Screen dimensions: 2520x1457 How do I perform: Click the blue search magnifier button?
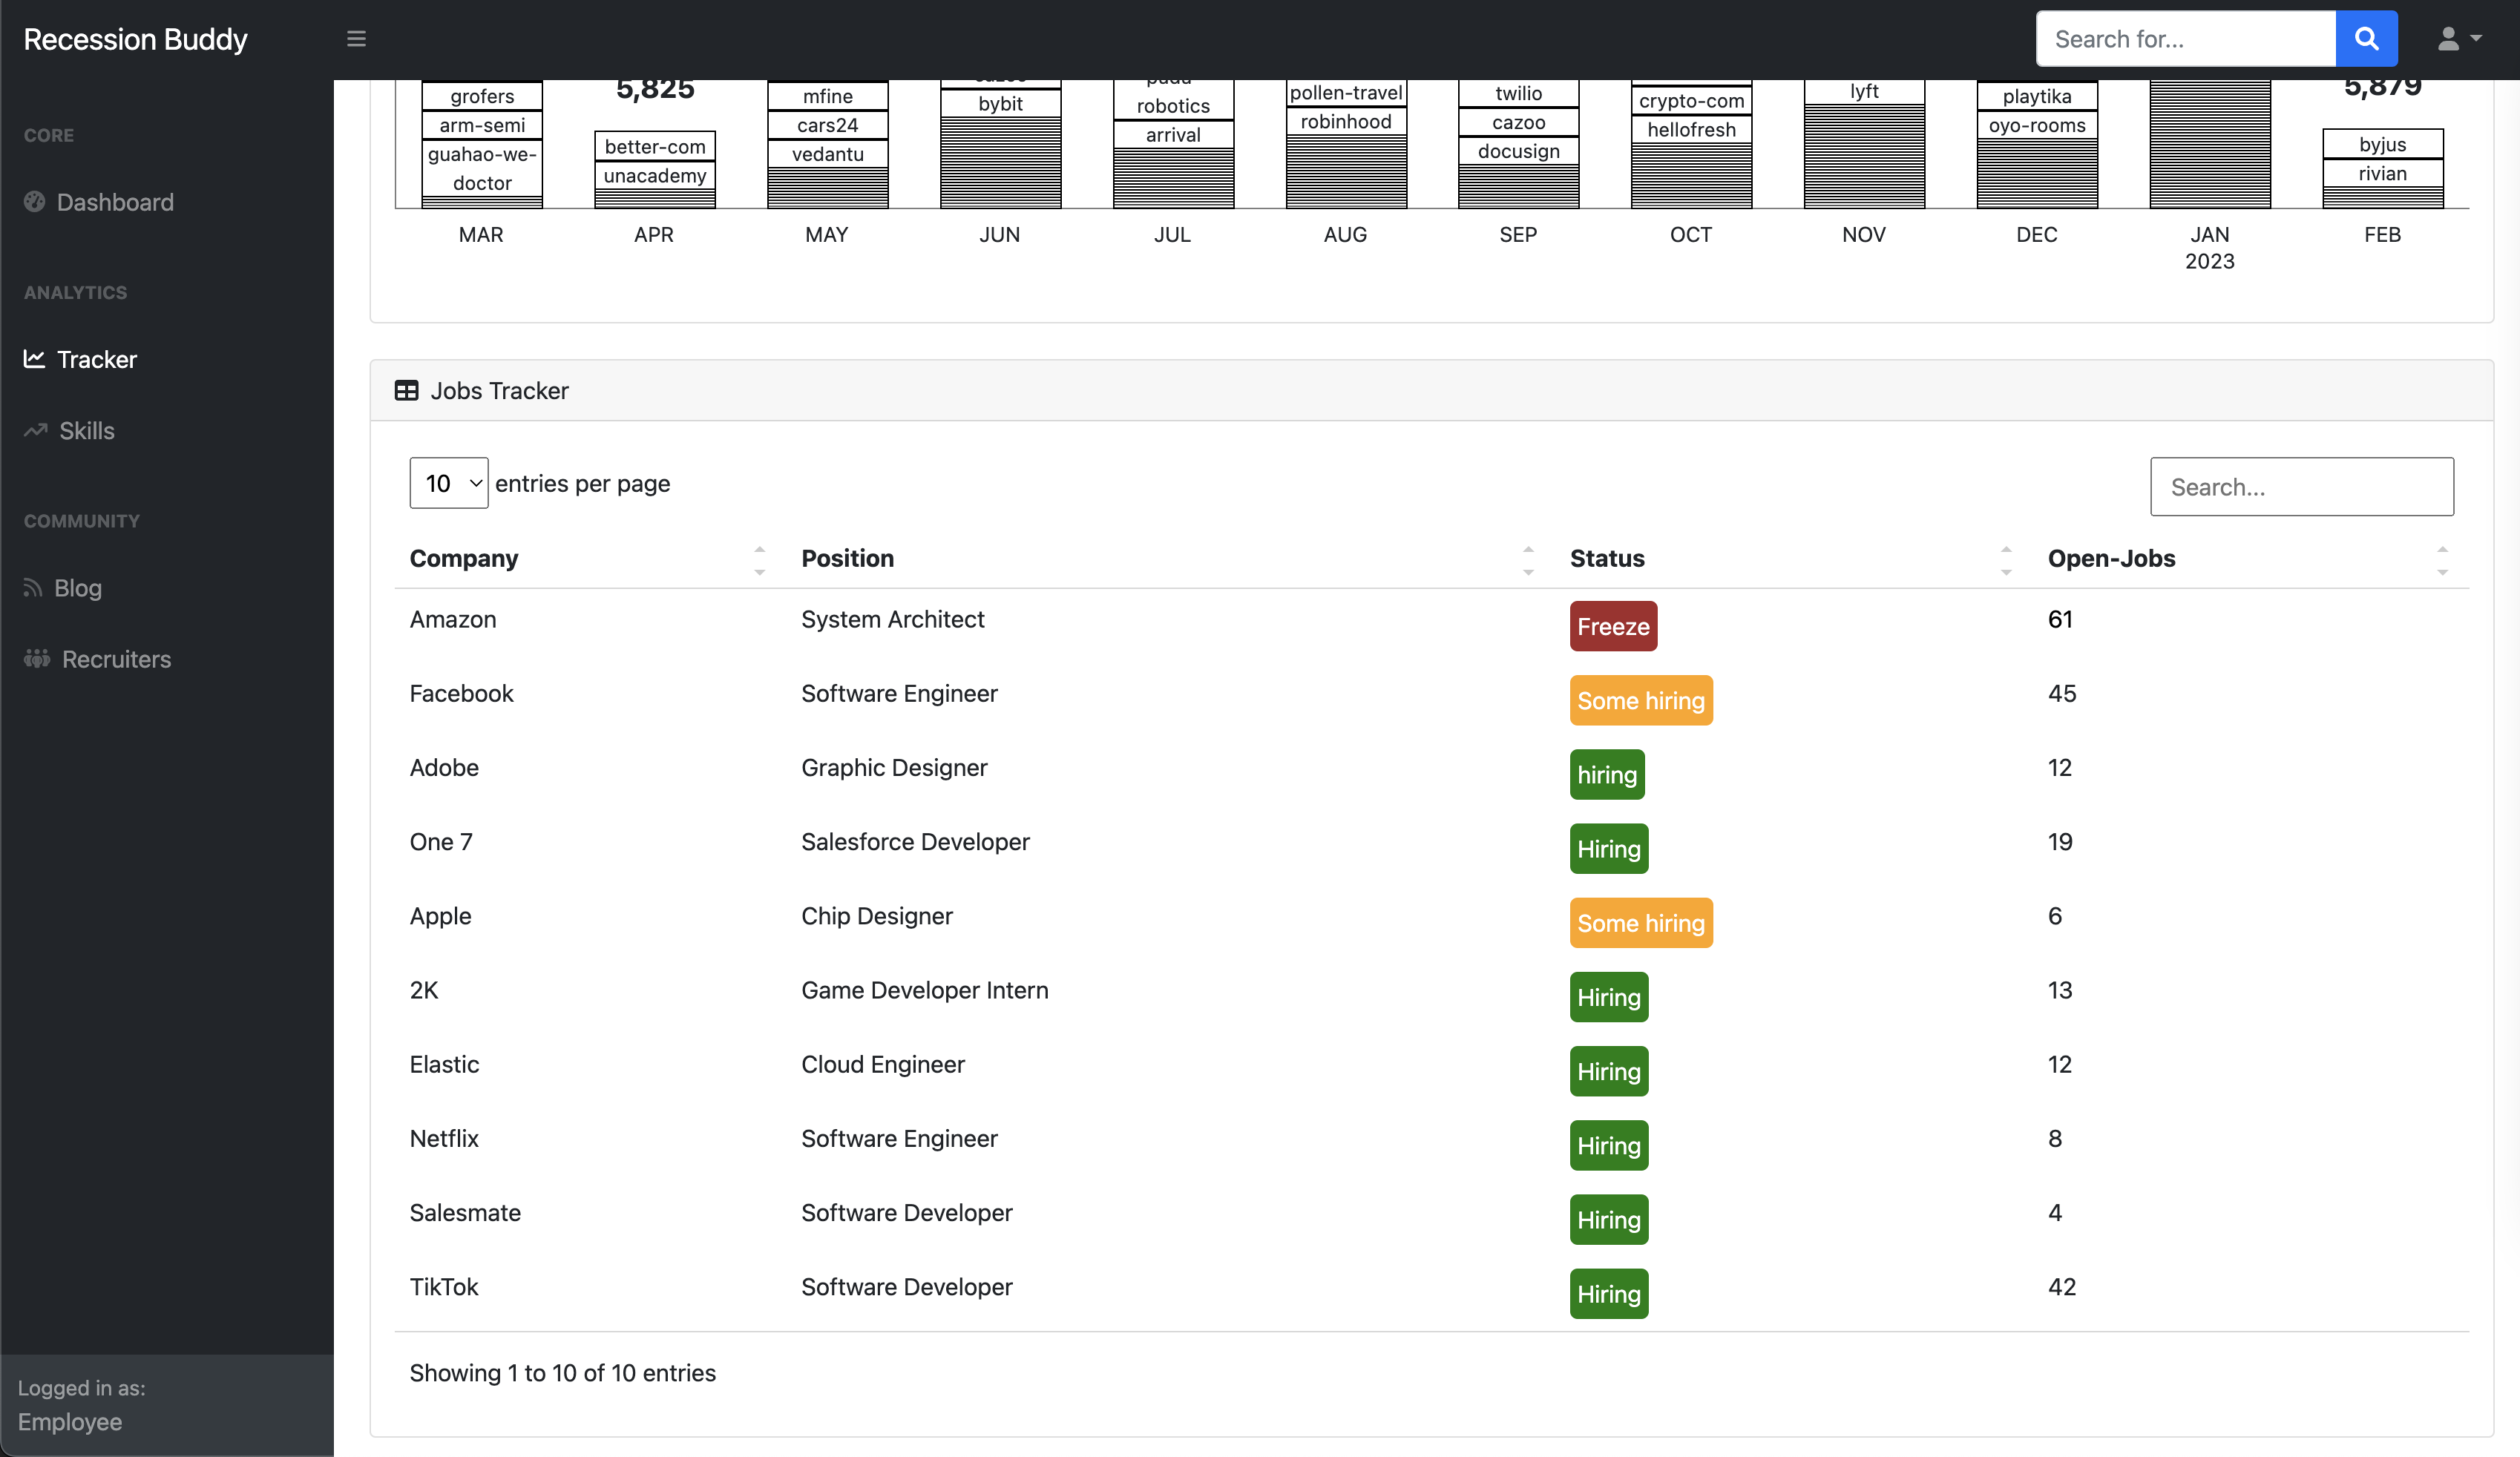(2366, 39)
